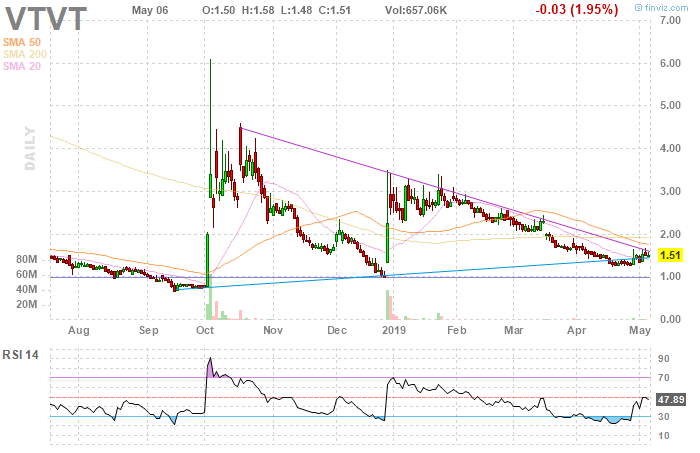
Task: Click the DAILY timeframe label
Action: point(30,148)
